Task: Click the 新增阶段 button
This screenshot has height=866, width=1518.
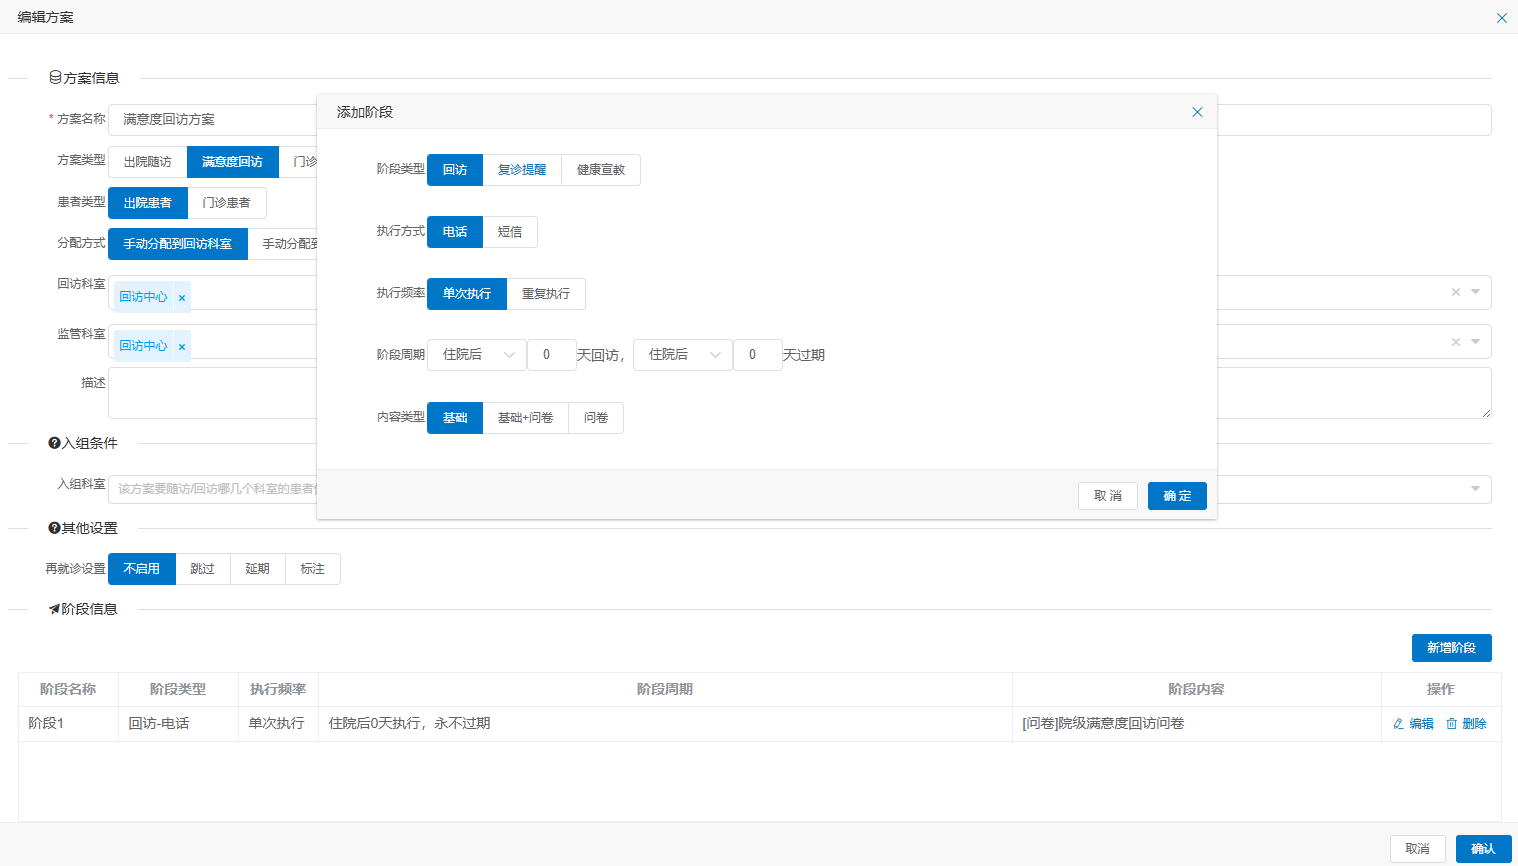Action: (x=1451, y=648)
